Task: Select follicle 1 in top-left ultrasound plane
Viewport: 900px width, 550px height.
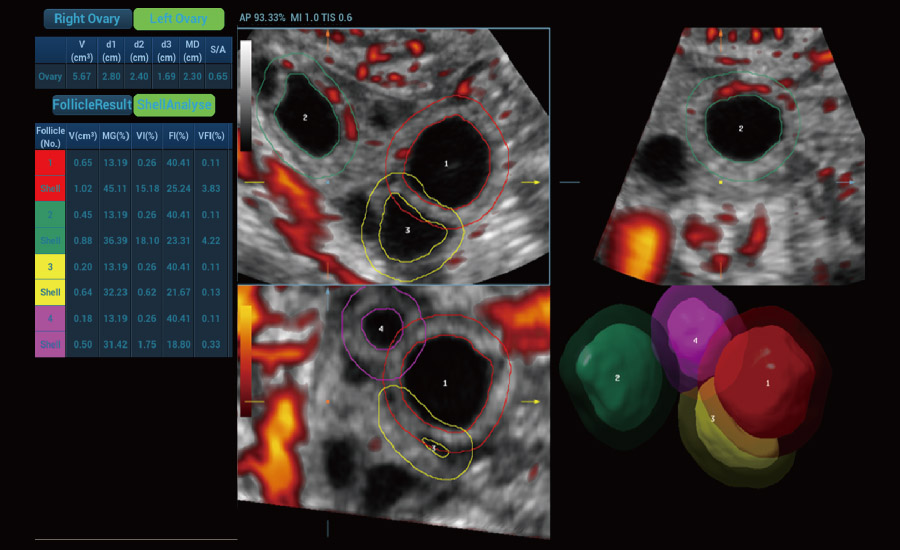Action: [446, 162]
